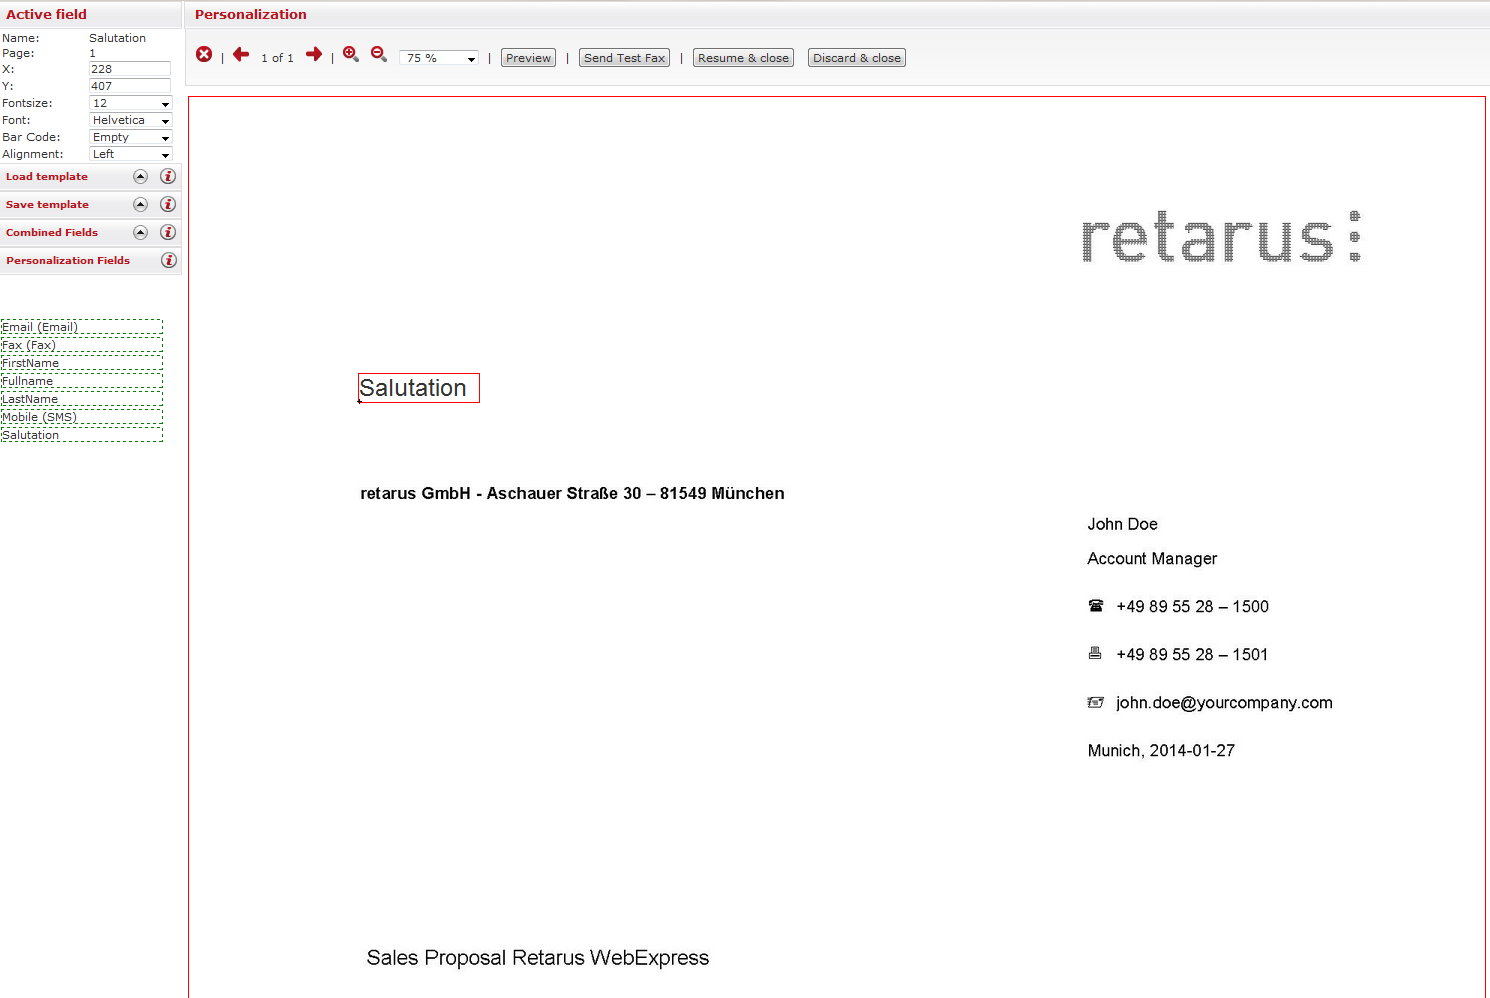
Task: Click the zoom out magnifier icon
Action: (379, 55)
